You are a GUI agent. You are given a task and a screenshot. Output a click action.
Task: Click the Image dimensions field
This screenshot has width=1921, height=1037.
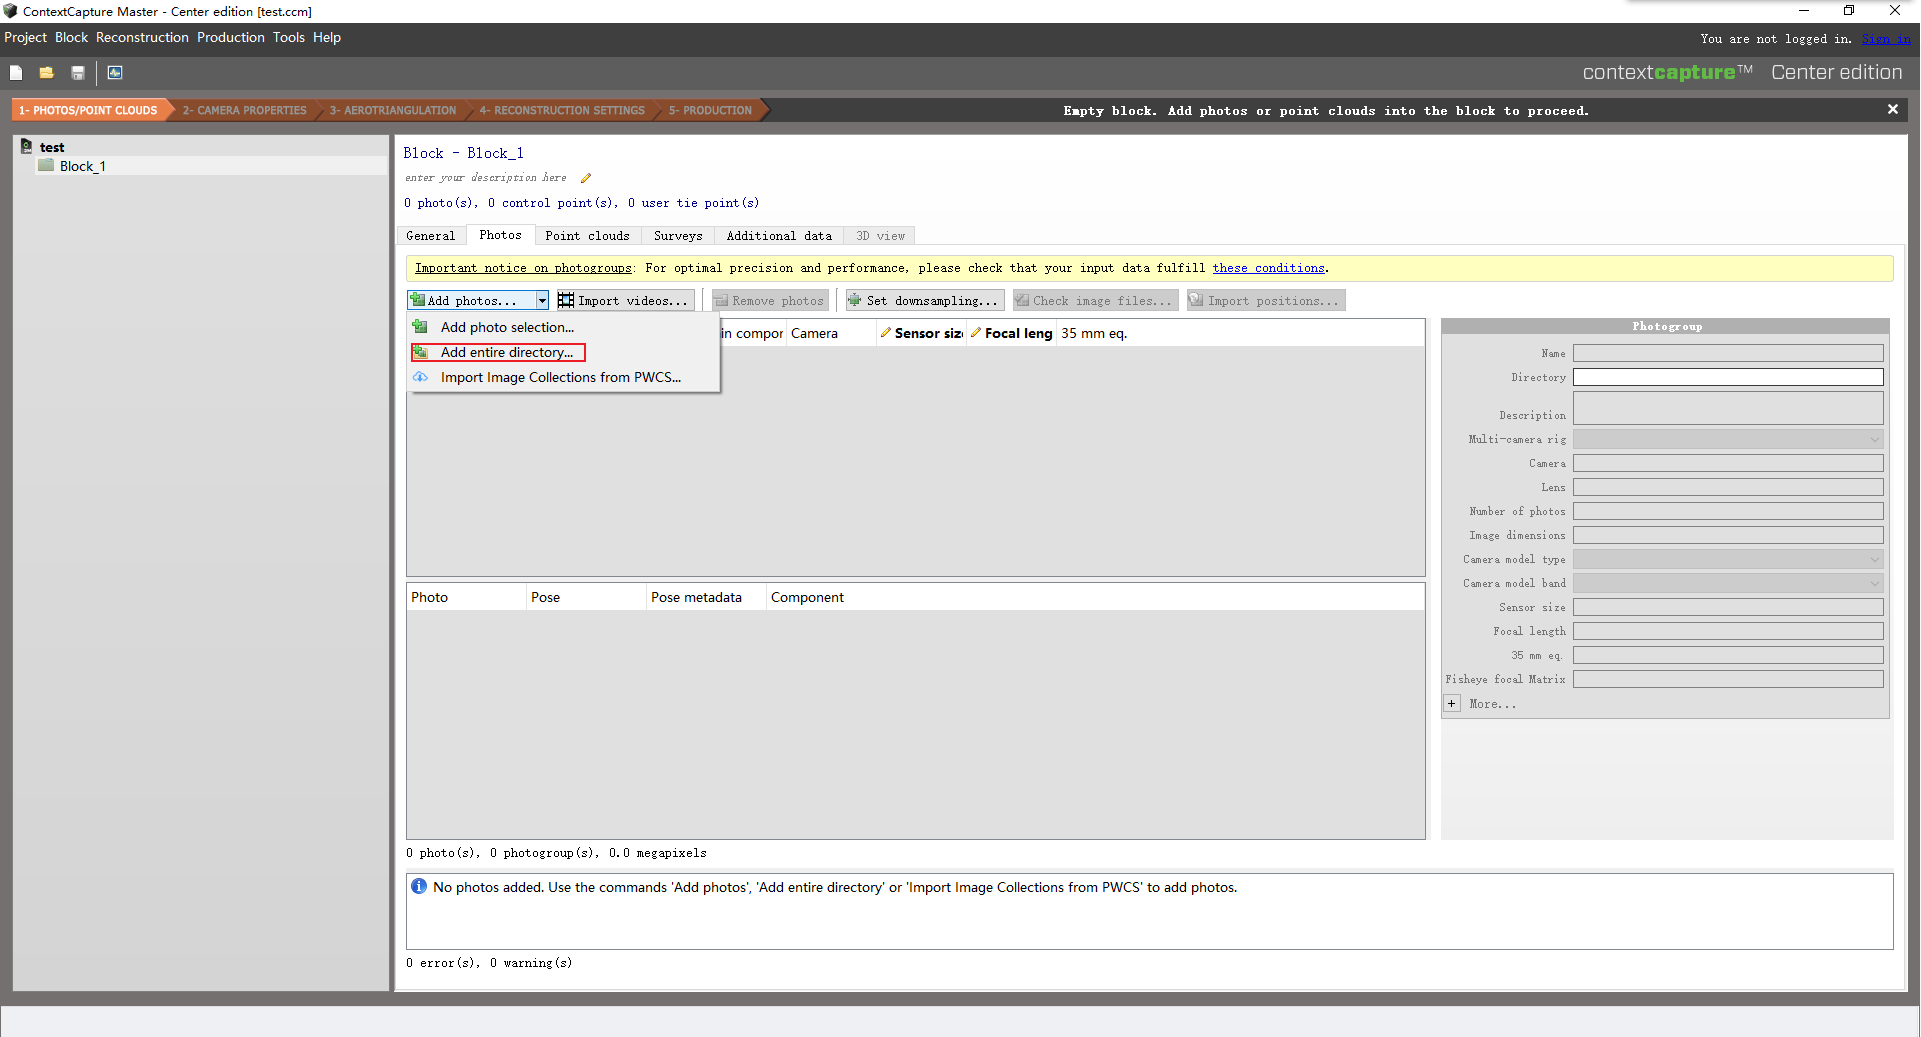click(1727, 535)
